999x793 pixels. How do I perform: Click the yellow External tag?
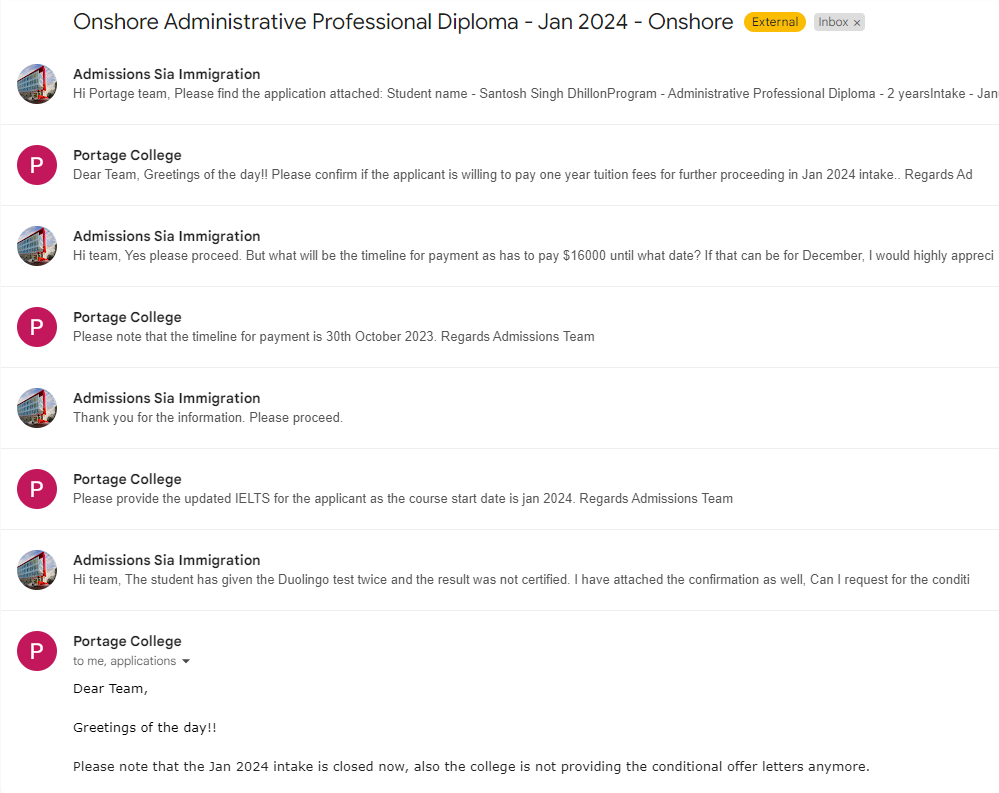(775, 22)
